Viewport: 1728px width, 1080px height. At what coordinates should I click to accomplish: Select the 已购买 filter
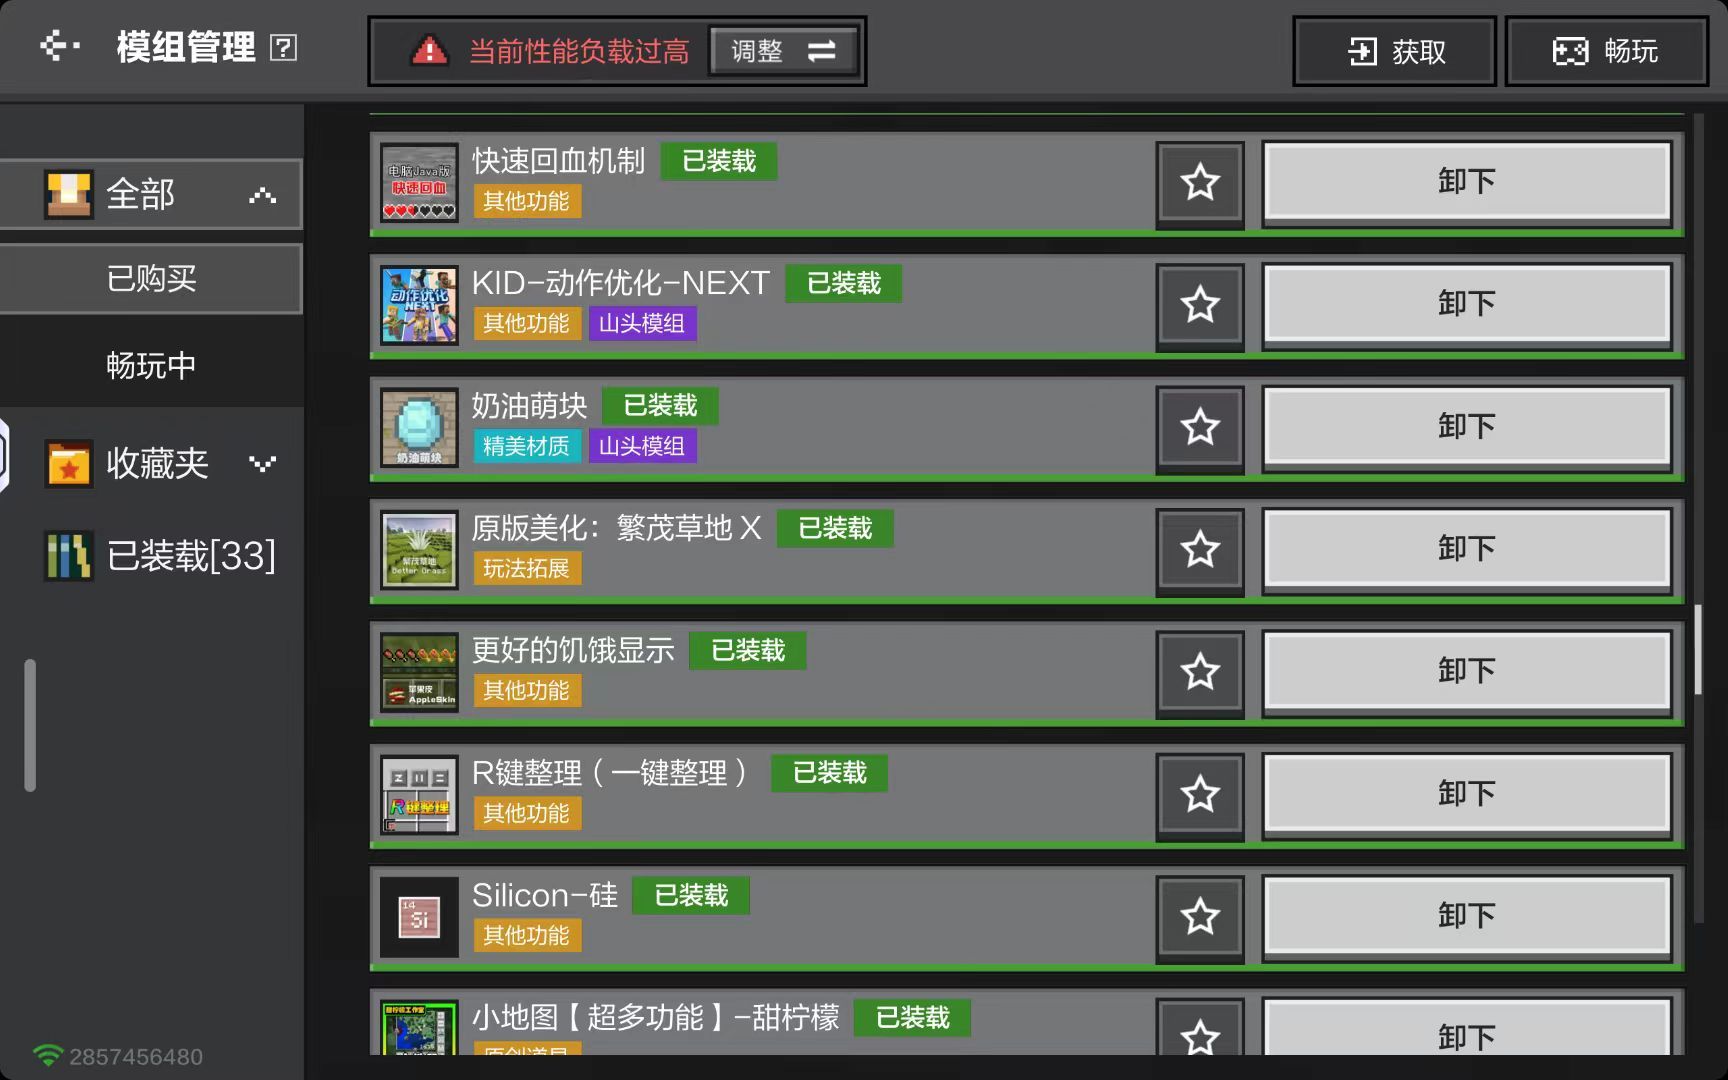[151, 278]
